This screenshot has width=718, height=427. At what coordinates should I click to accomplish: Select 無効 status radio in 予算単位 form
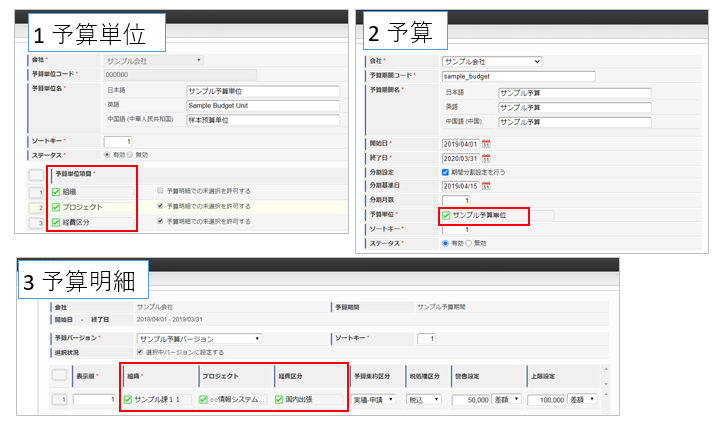coord(130,155)
